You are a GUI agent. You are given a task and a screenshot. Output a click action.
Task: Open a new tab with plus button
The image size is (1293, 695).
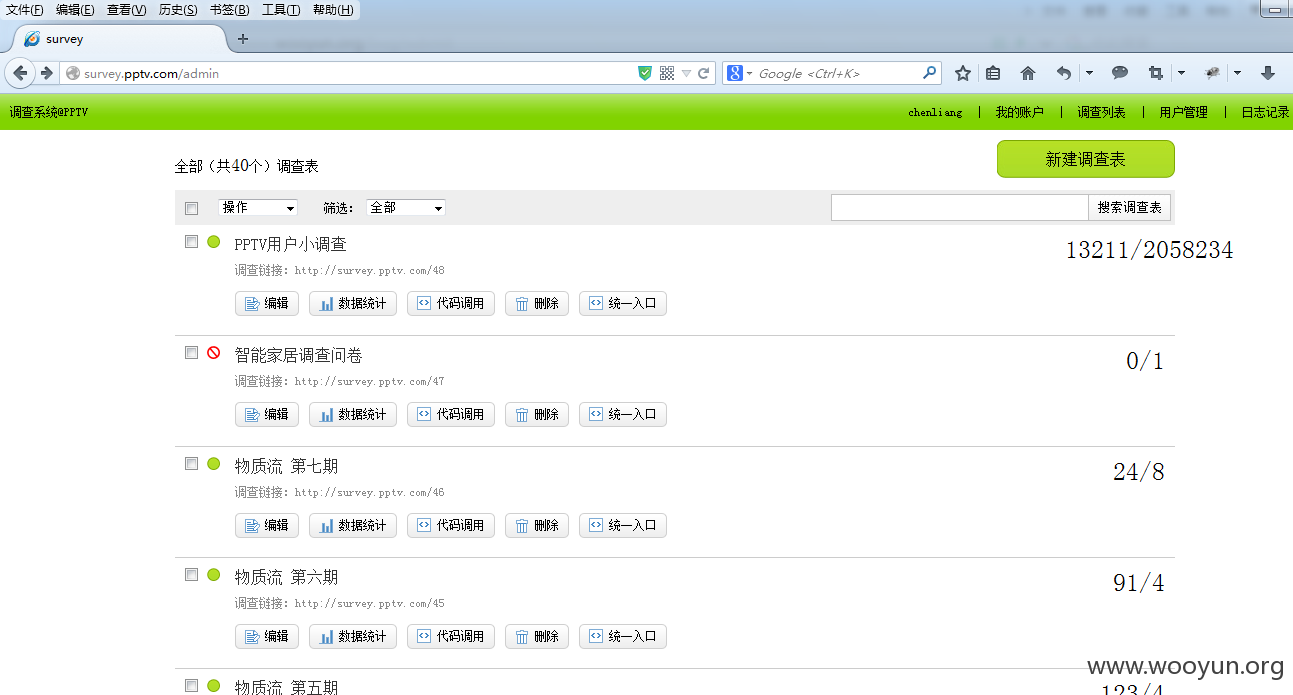click(243, 39)
